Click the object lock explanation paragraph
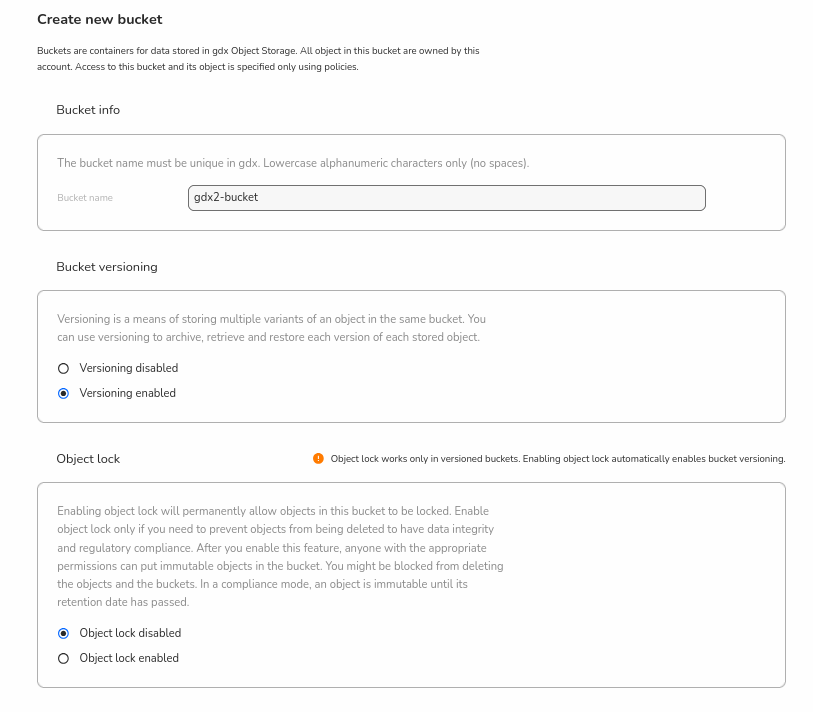813x712 pixels. [x=280, y=557]
